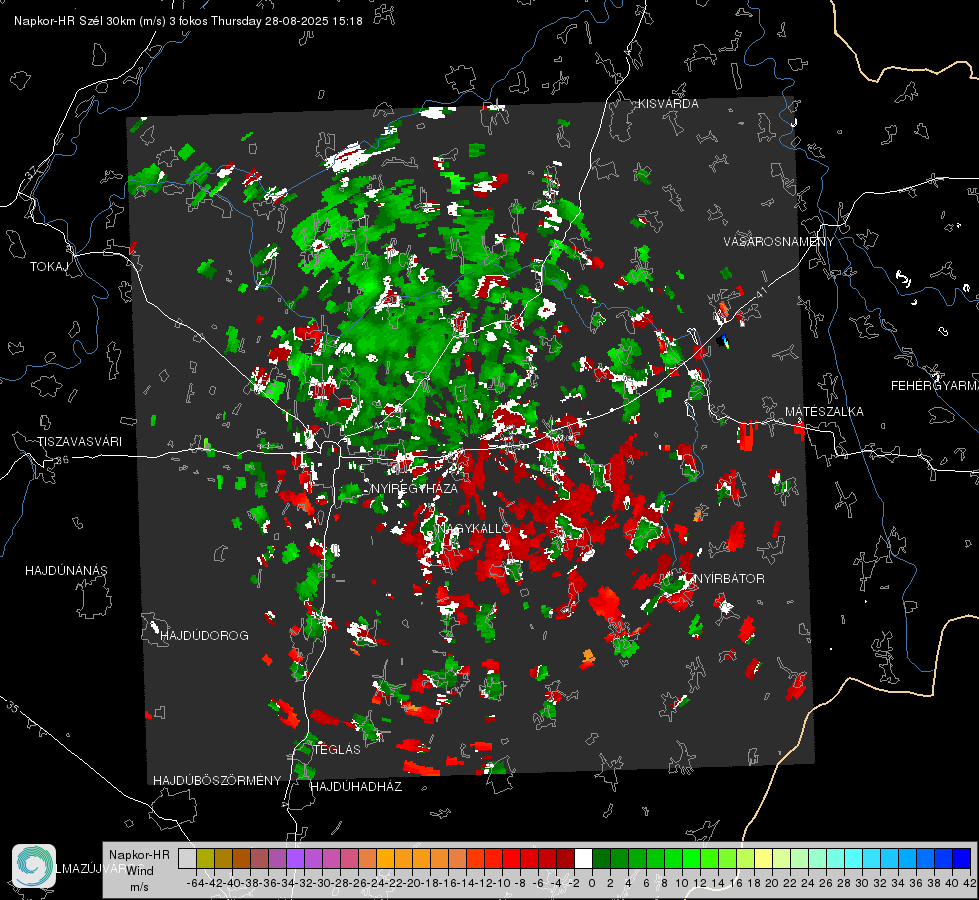Select the dark green swatch between 0 and 2

[x=601, y=858]
